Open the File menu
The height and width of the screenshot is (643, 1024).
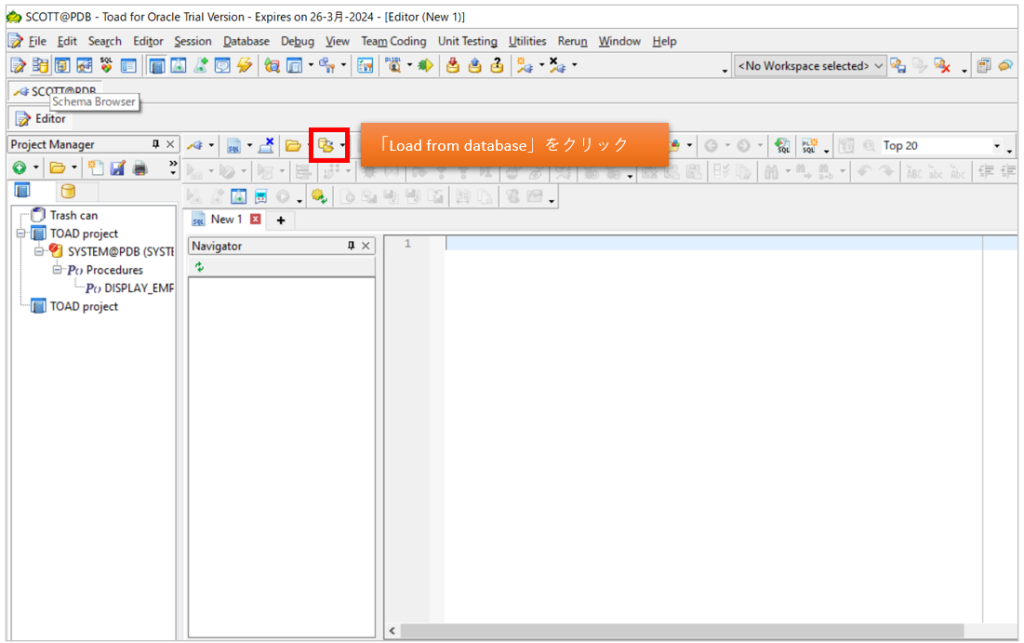tap(37, 41)
